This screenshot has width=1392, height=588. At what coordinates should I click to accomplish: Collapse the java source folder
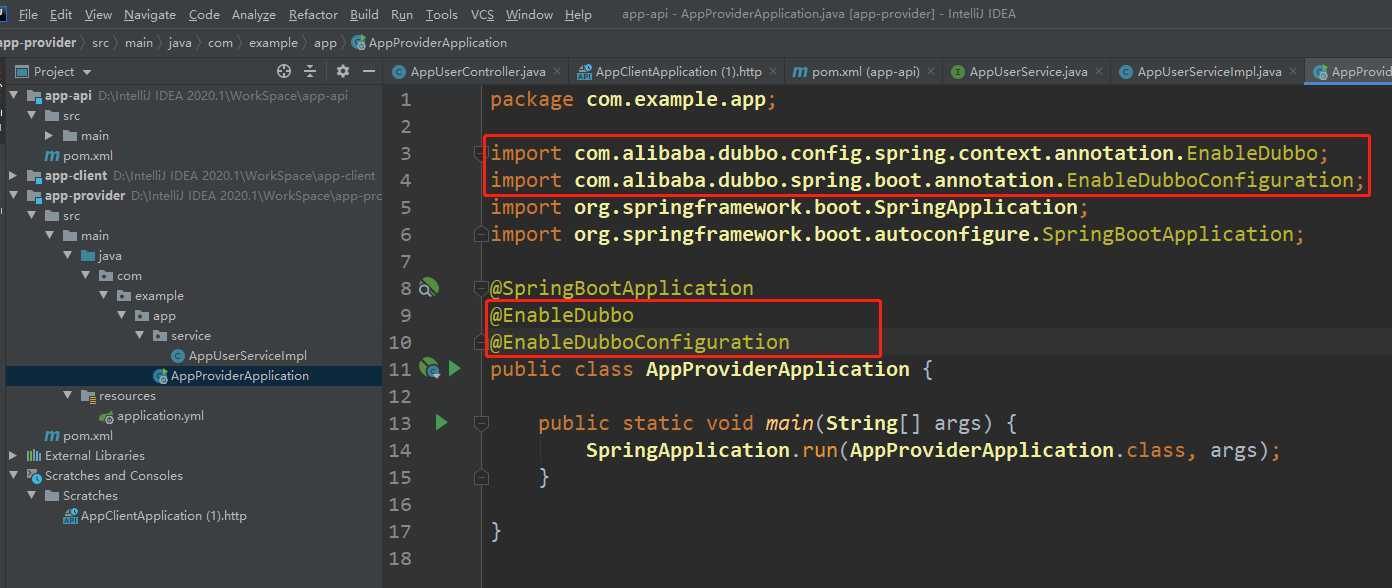point(67,255)
